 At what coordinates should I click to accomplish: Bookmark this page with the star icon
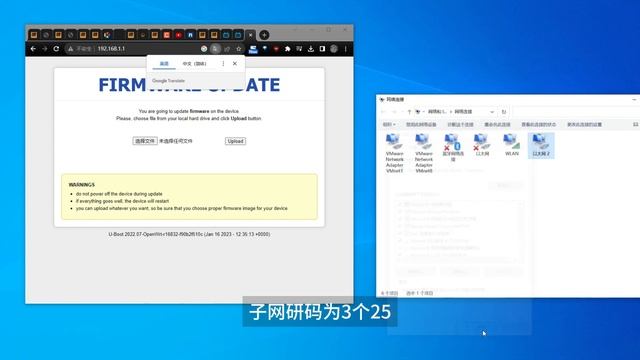pos(239,49)
